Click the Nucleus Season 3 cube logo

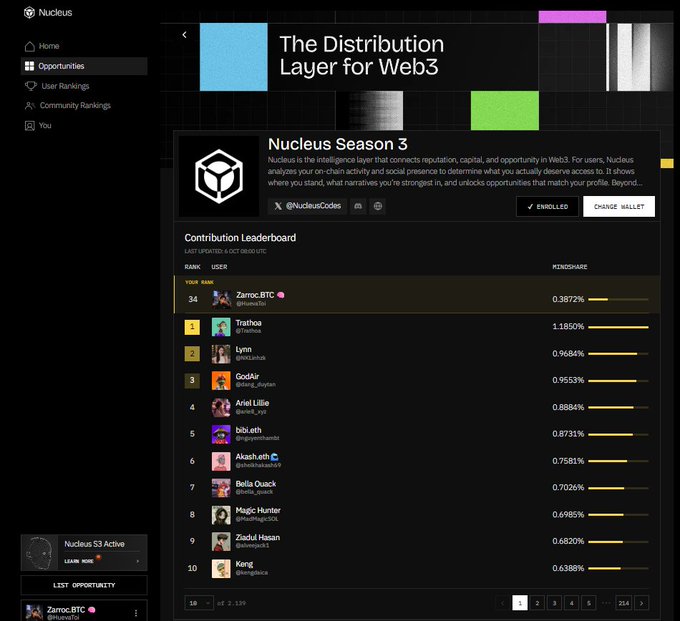point(219,176)
